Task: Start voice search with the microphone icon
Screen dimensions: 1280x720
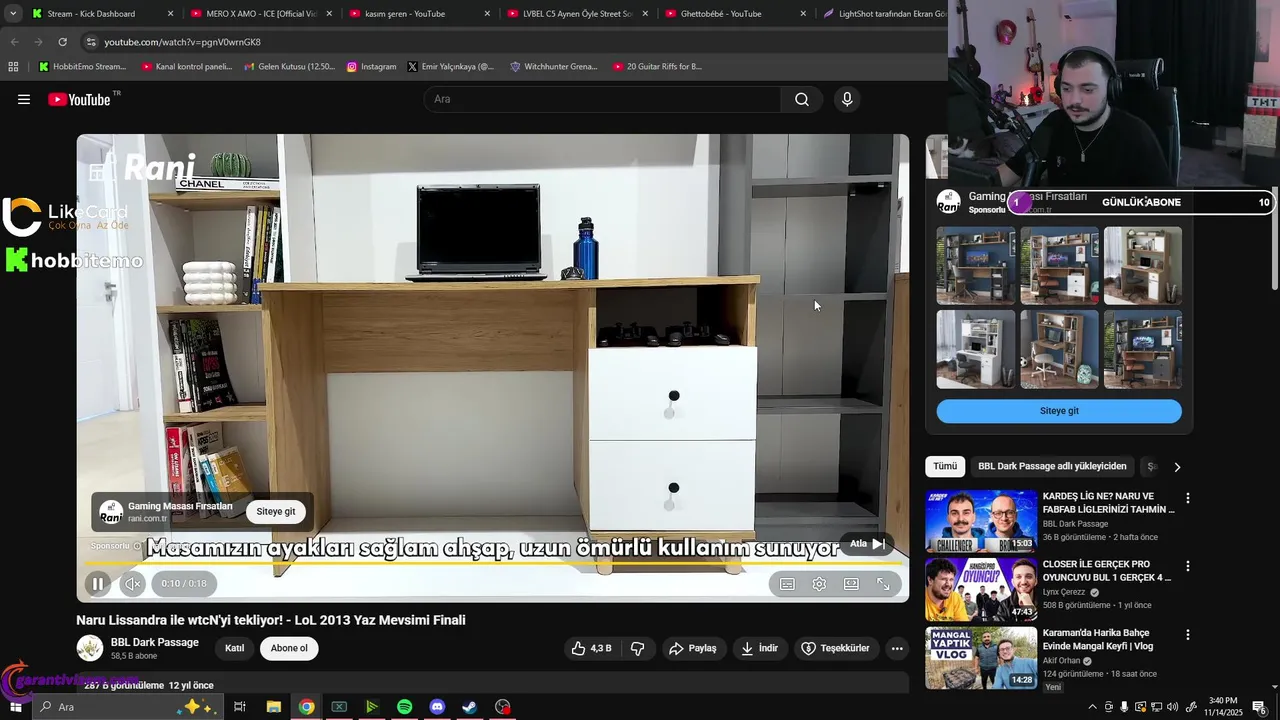Action: click(x=847, y=99)
